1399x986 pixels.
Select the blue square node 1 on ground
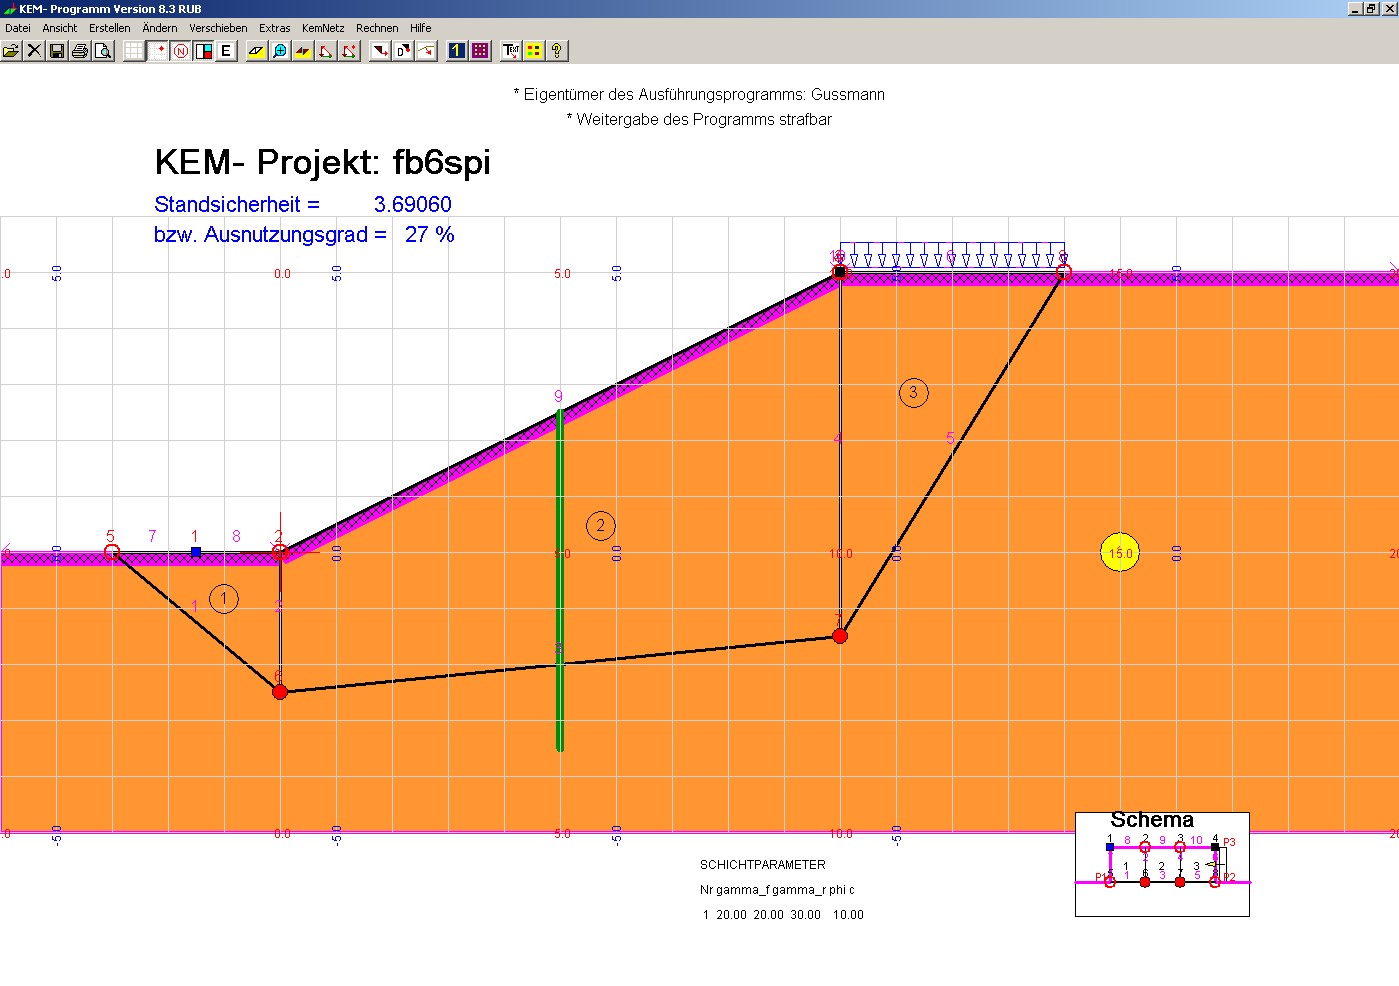196,552
